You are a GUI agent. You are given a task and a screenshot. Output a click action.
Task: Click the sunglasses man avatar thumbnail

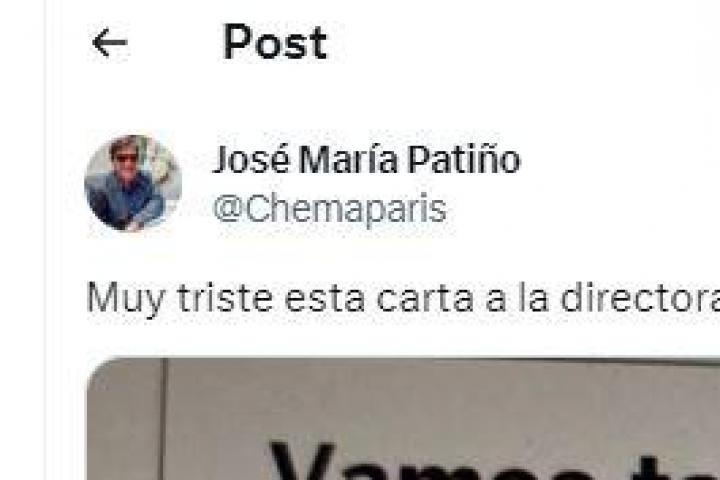(133, 183)
